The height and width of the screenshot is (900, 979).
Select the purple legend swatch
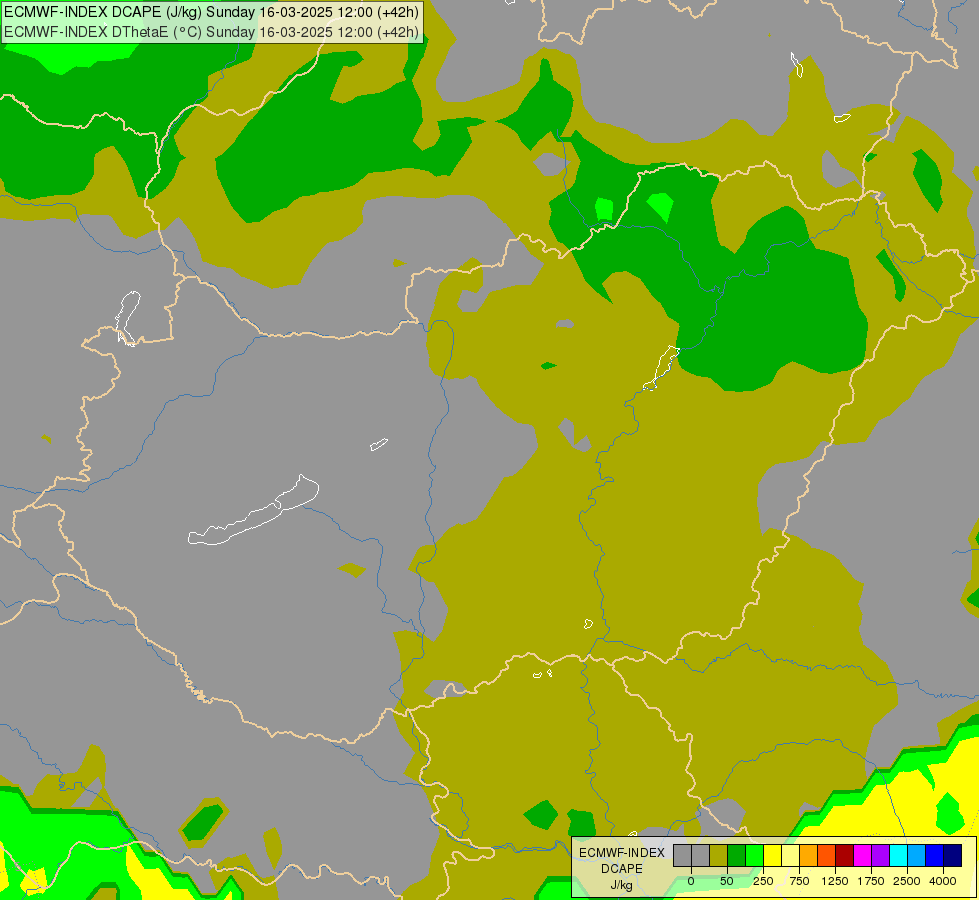tap(880, 856)
